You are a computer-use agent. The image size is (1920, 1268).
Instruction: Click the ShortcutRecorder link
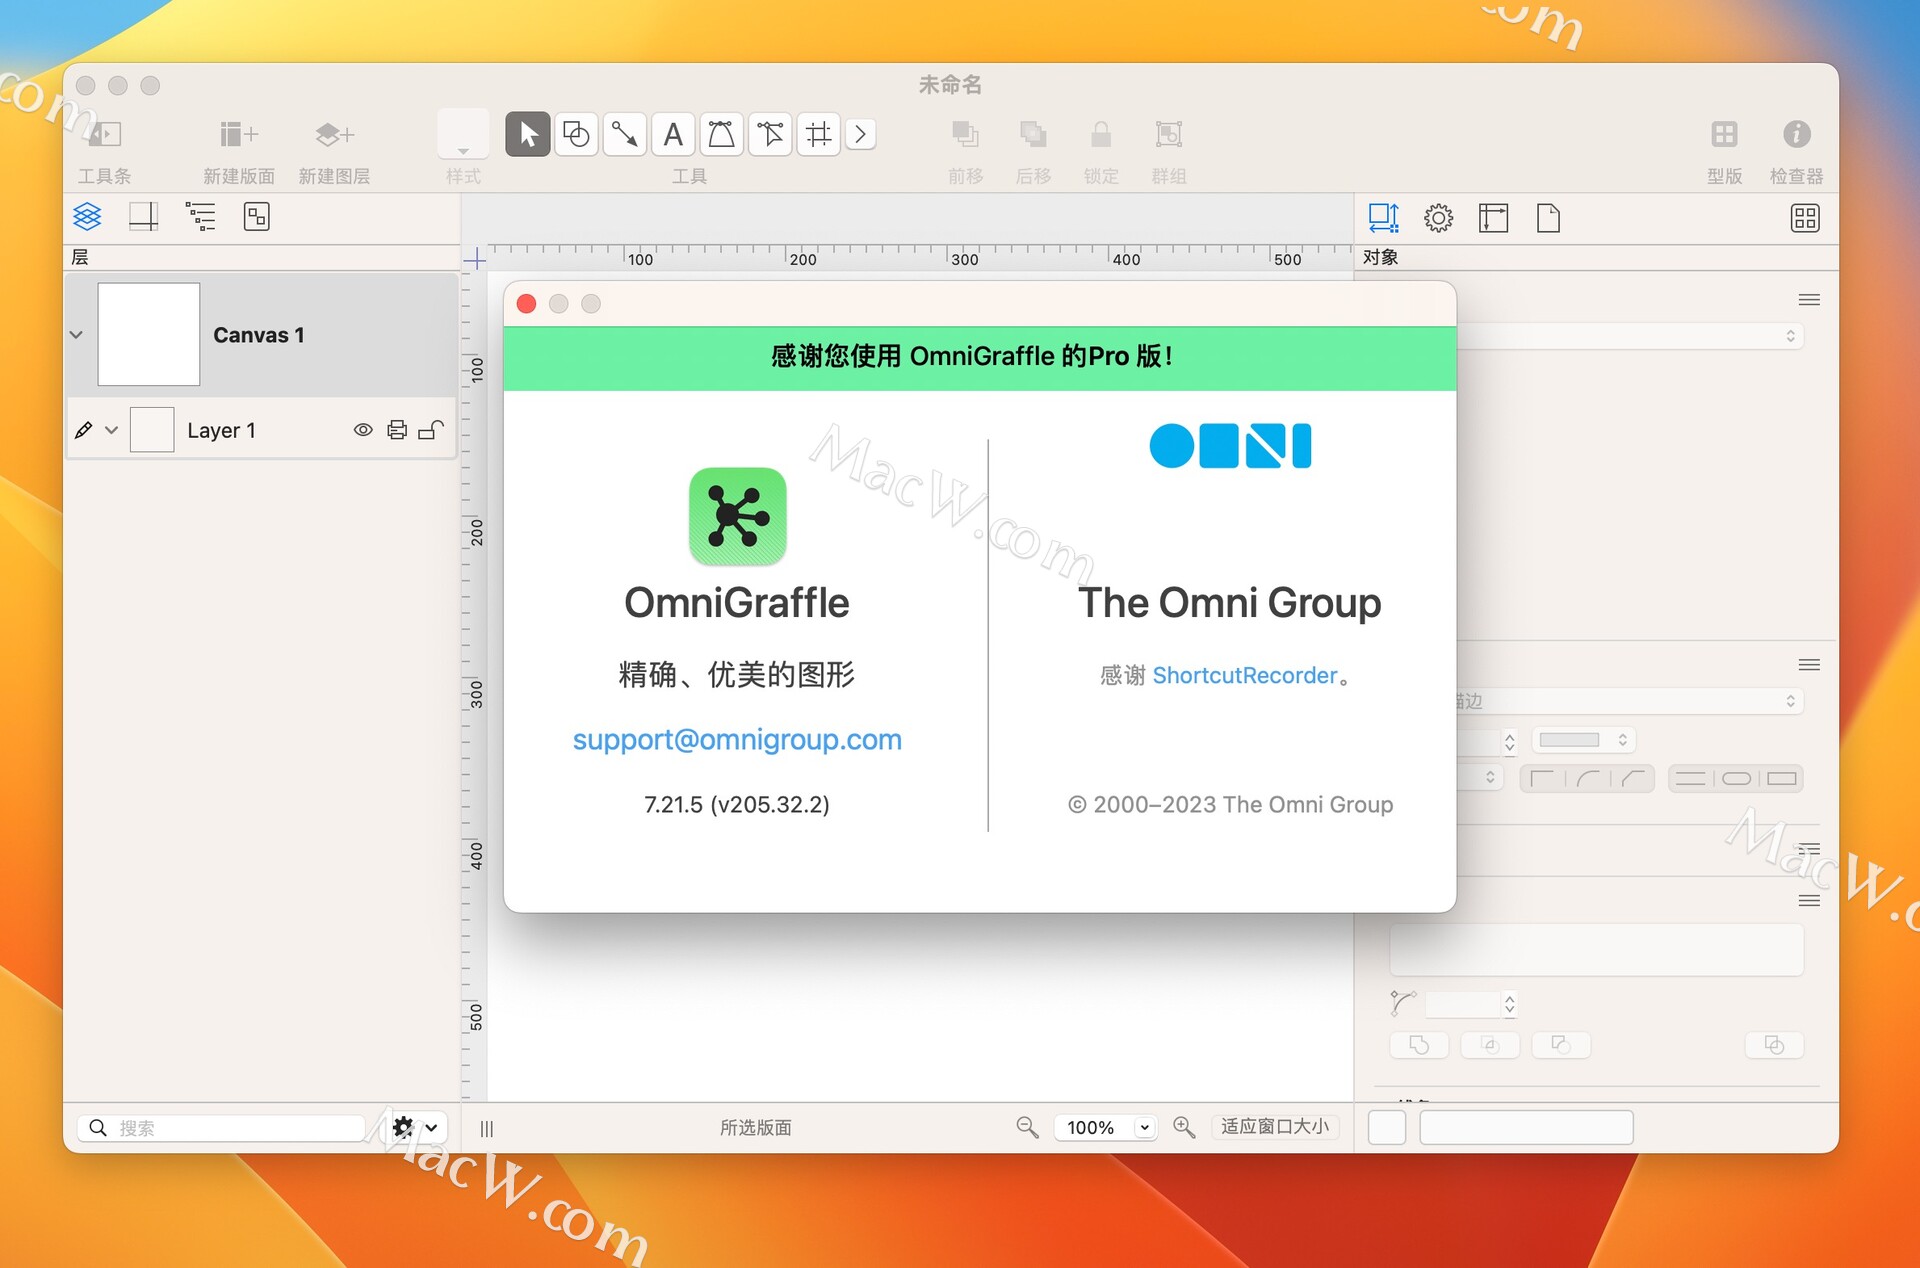pos(1244,676)
